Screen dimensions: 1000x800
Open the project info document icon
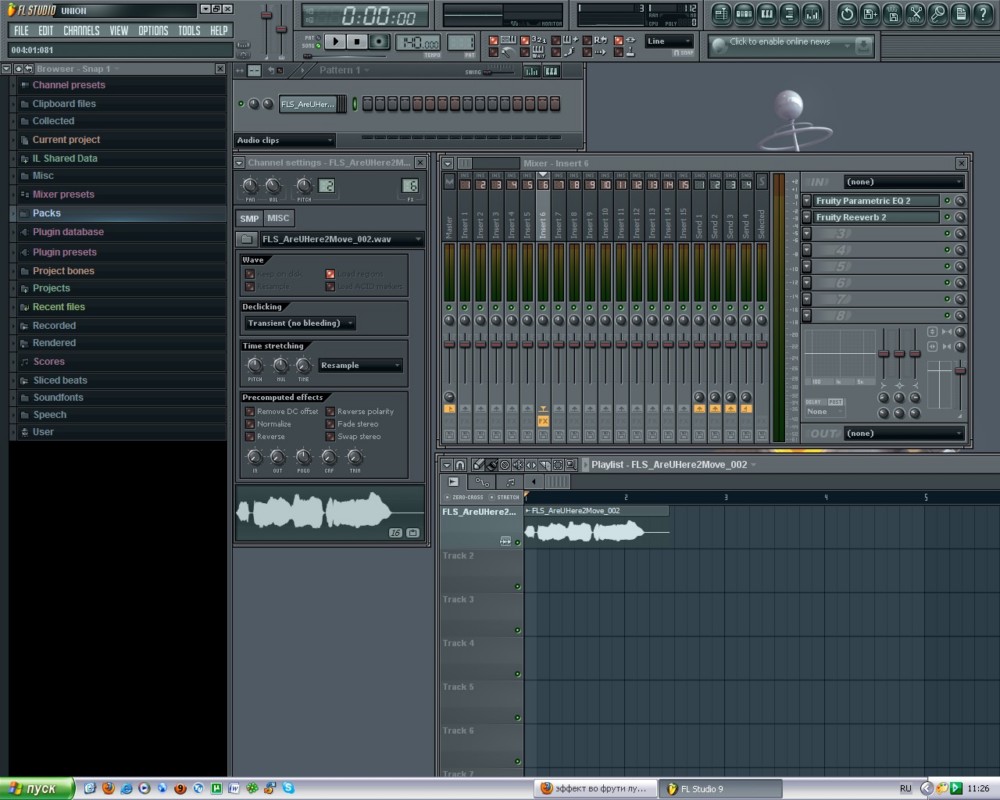960,14
